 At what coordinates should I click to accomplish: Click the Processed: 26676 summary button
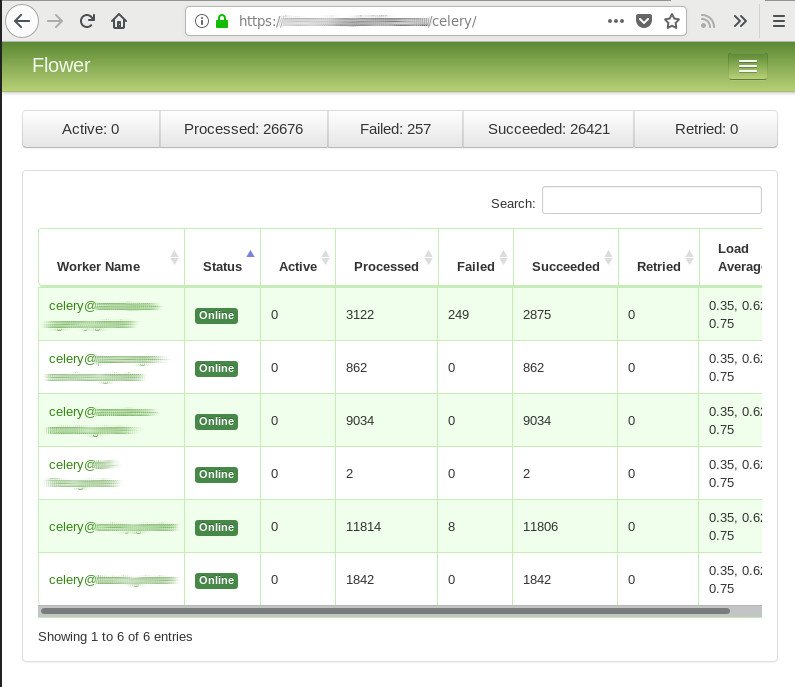click(x=243, y=129)
